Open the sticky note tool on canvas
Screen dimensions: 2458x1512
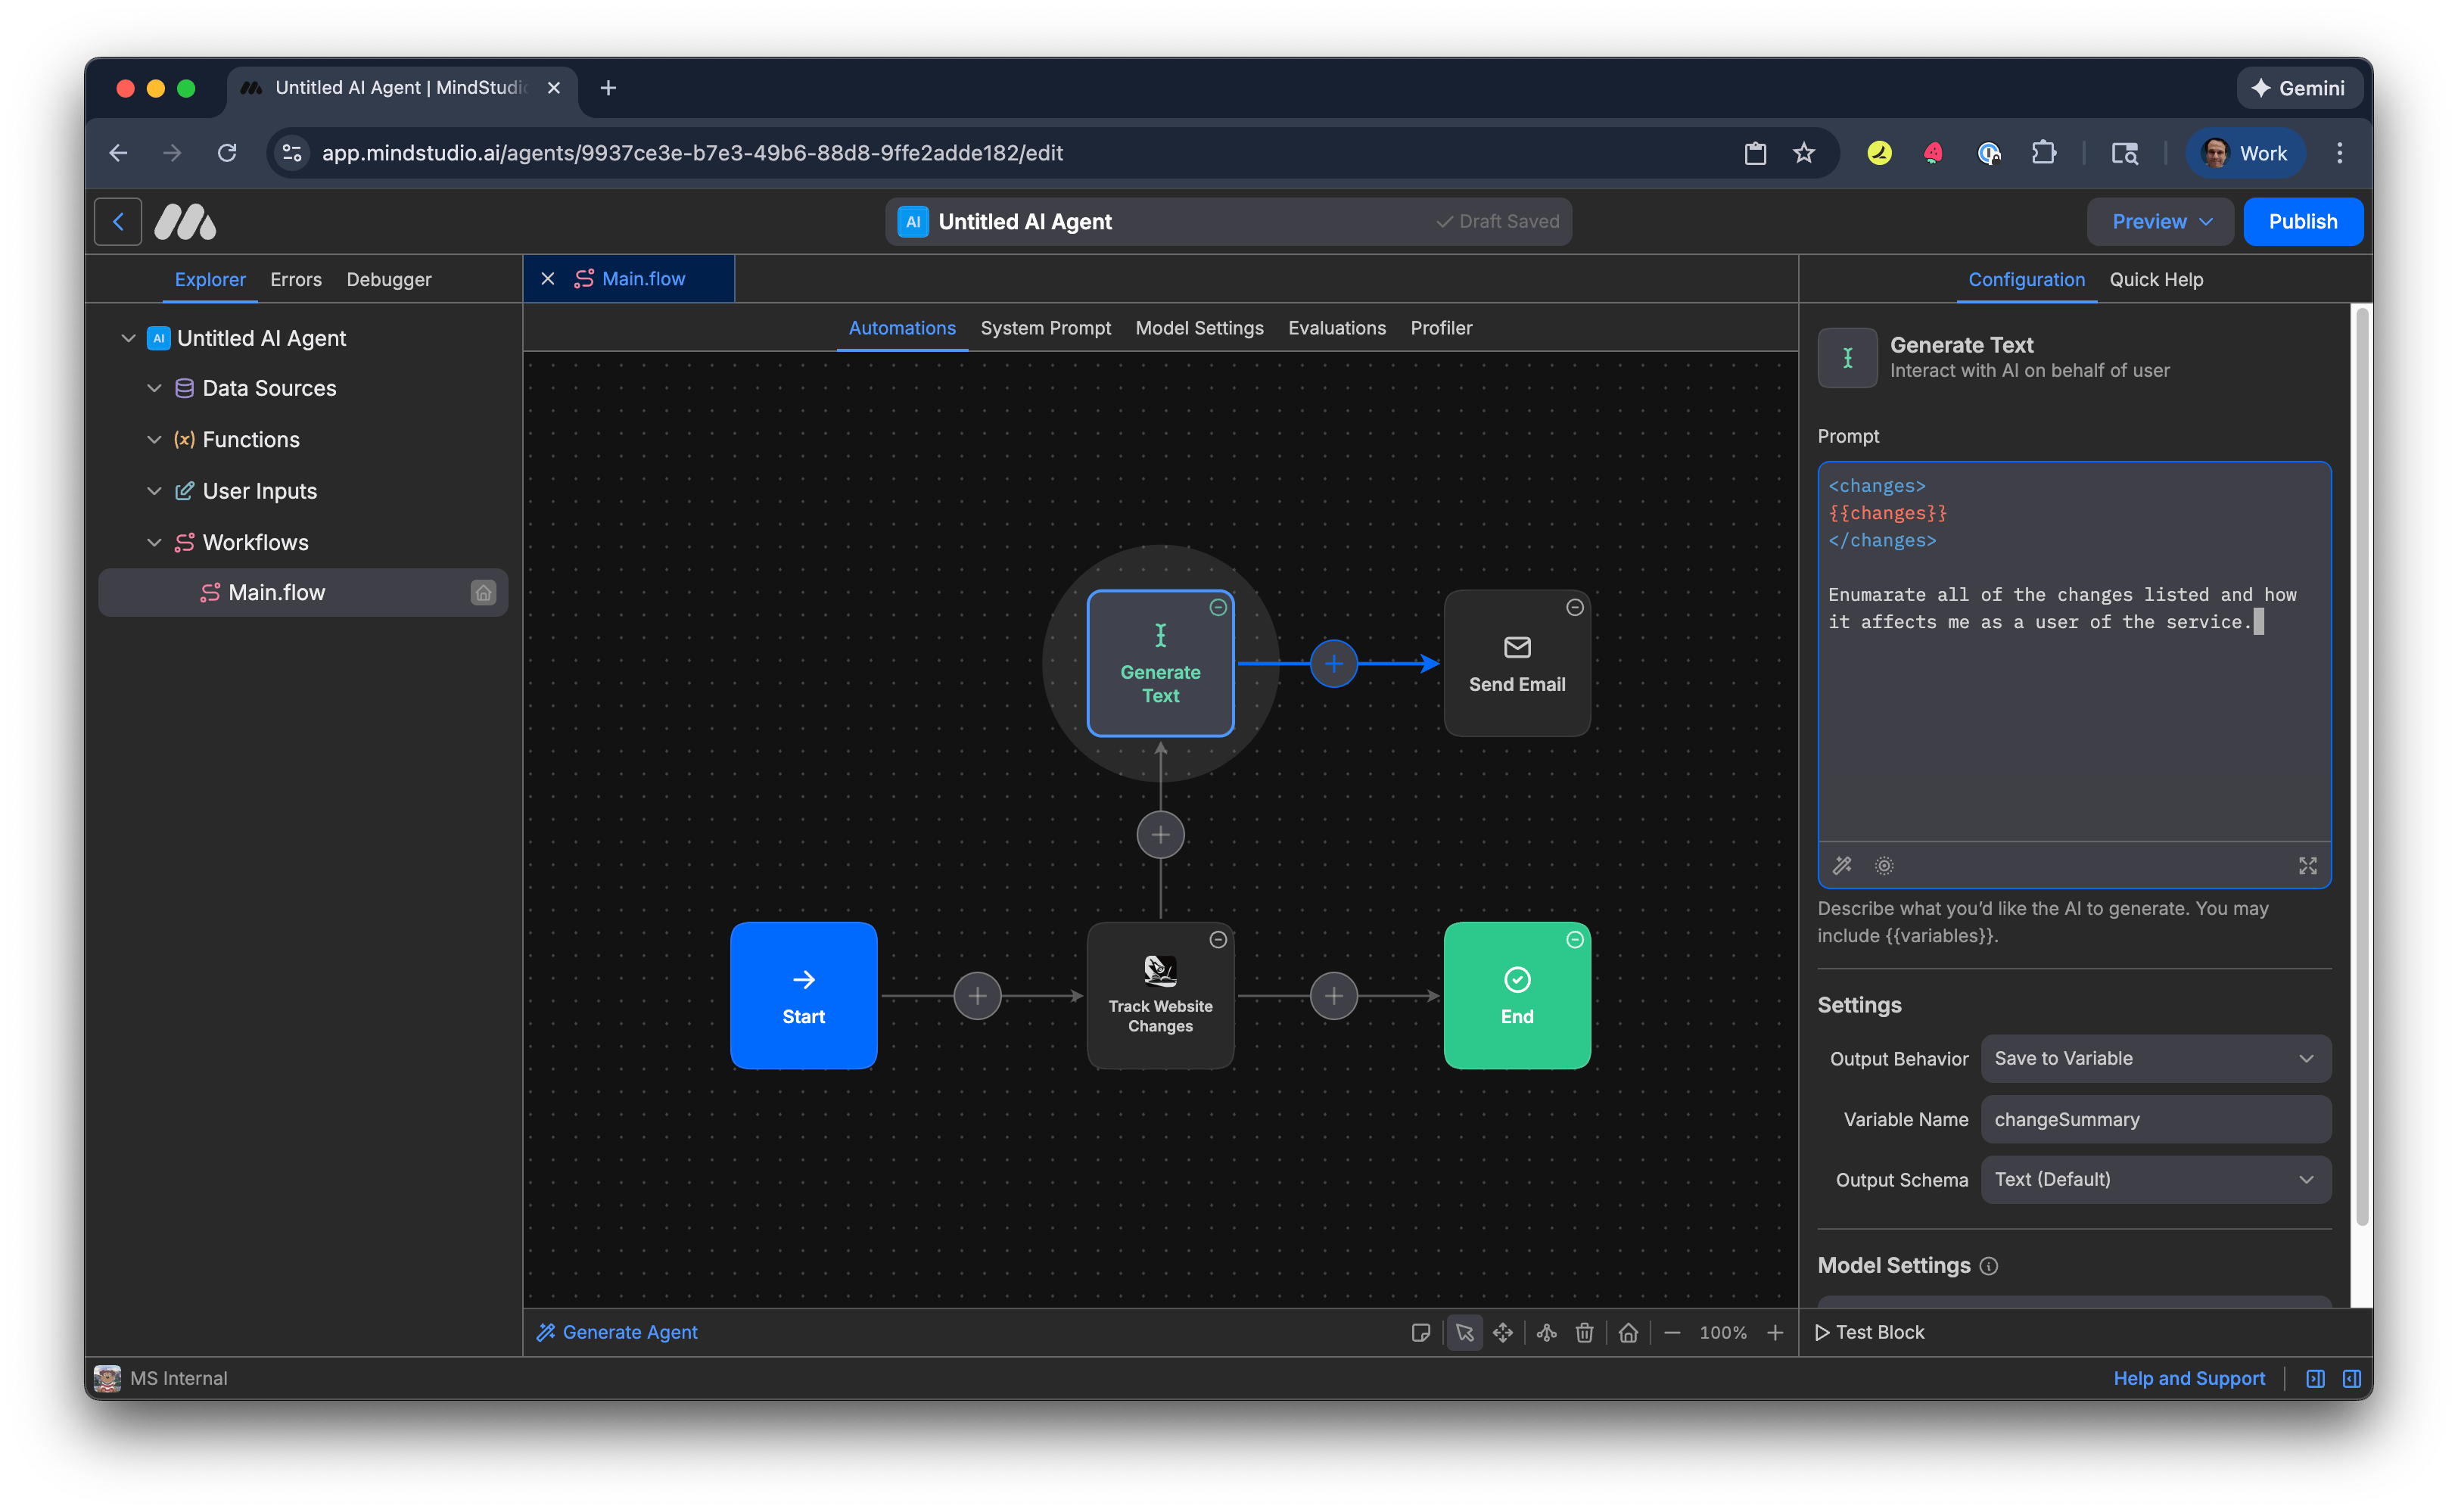click(1421, 1332)
